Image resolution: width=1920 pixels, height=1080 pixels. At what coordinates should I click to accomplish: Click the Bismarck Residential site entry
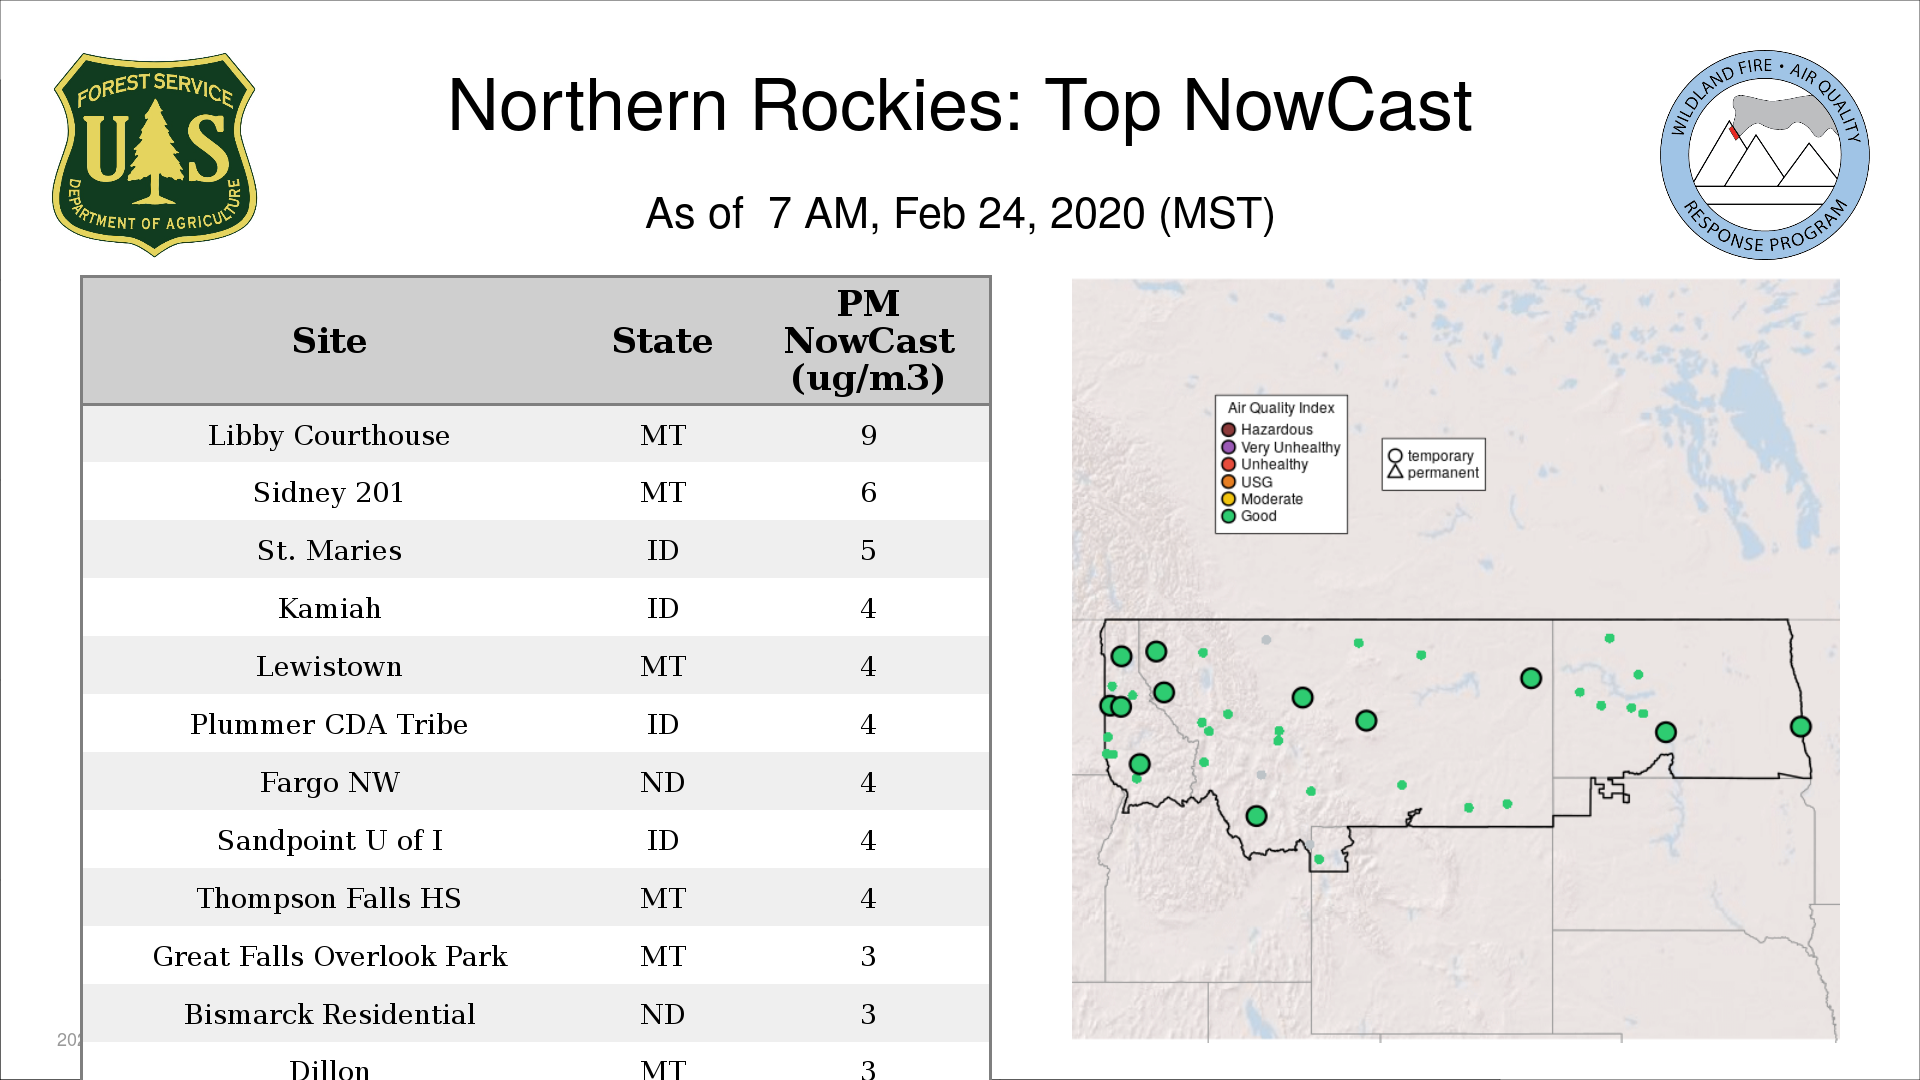[329, 1014]
